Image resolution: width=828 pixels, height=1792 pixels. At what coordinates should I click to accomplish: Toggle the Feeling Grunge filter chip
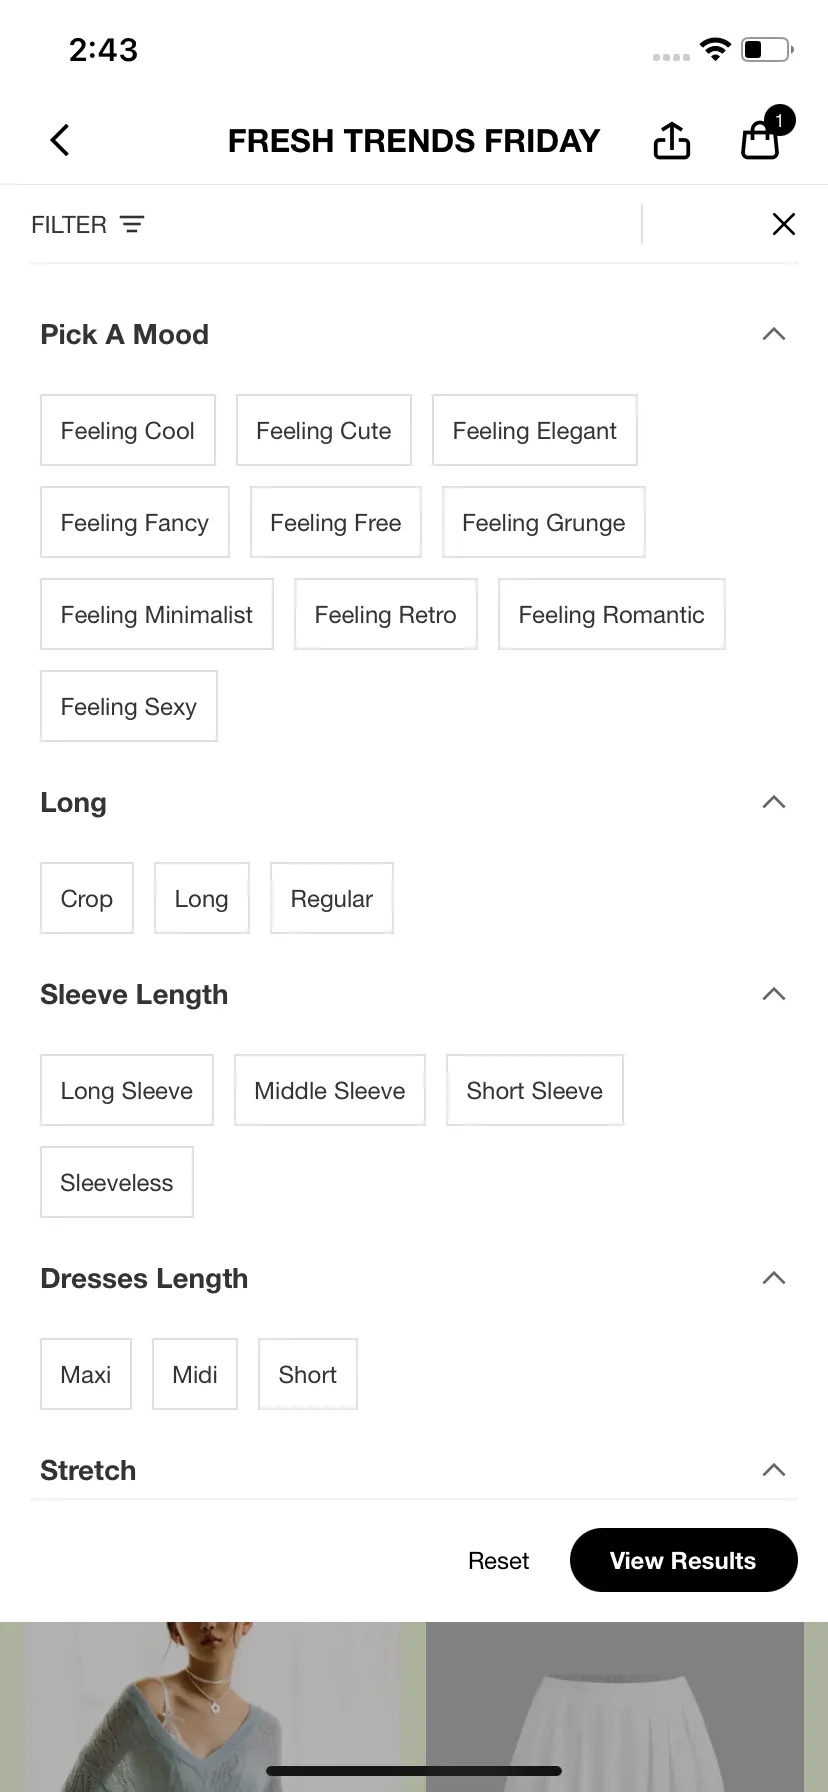click(544, 522)
